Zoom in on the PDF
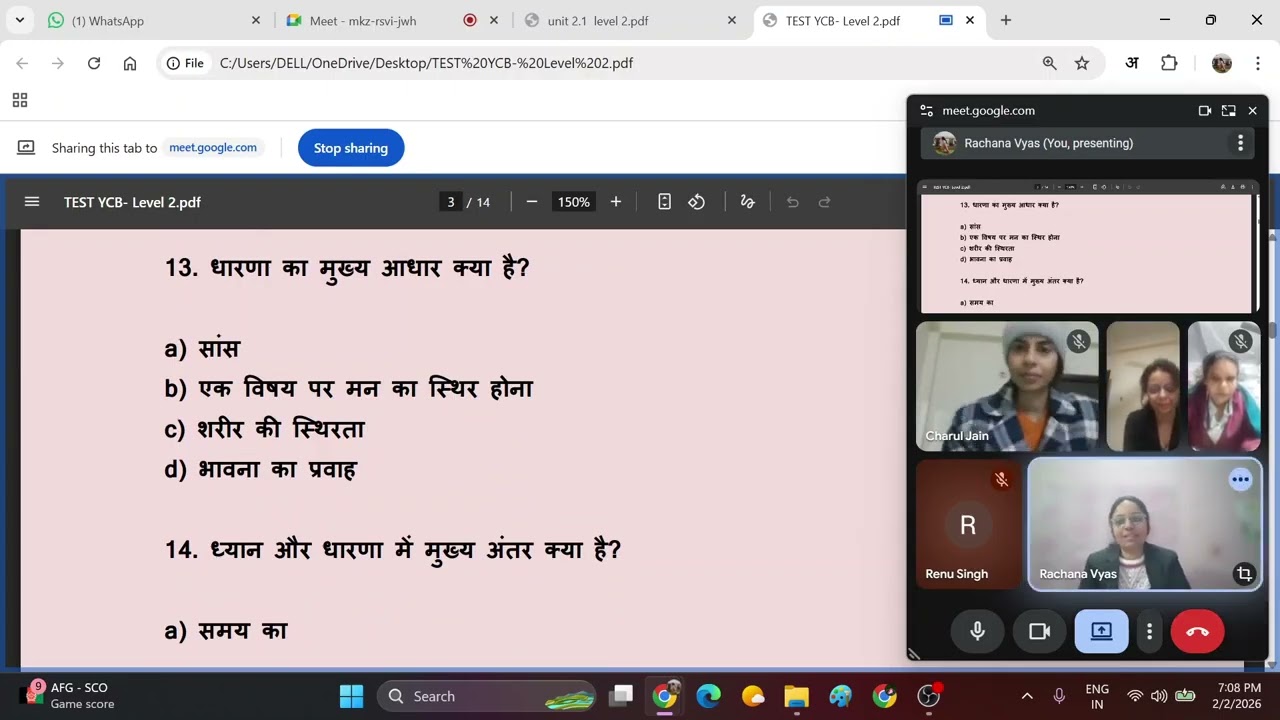 (616, 202)
